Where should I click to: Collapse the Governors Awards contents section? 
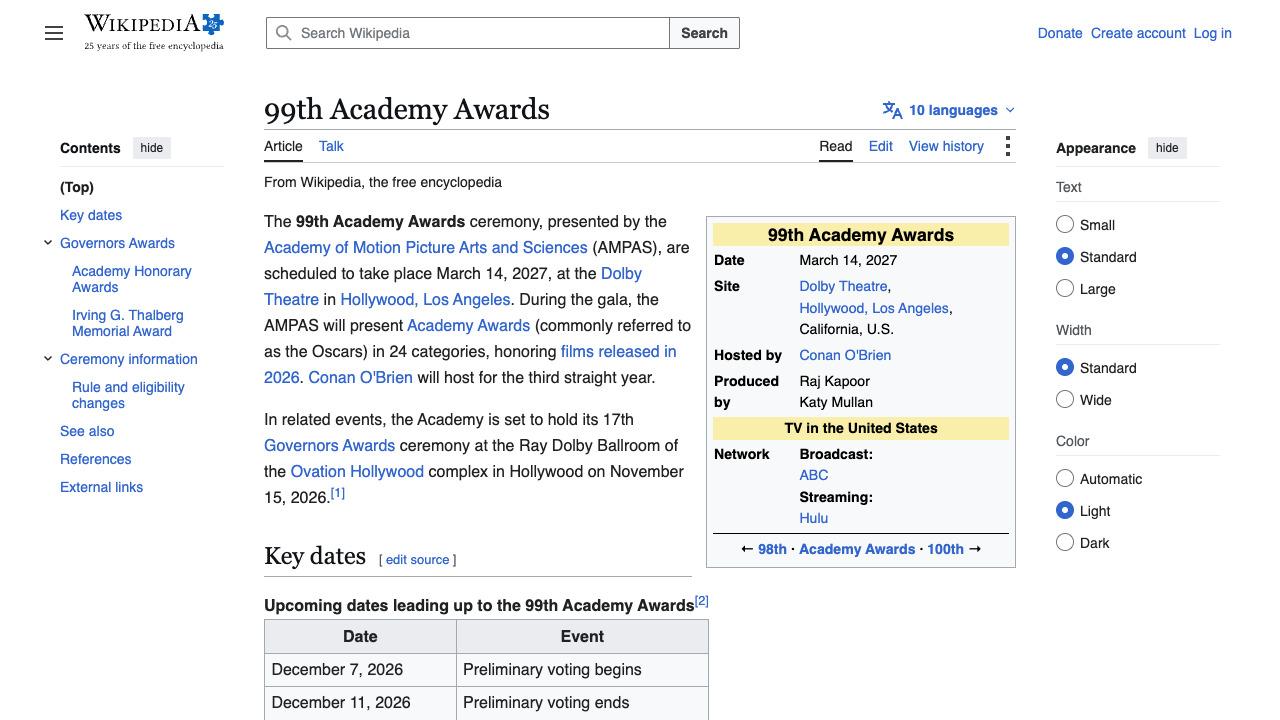click(x=48, y=243)
